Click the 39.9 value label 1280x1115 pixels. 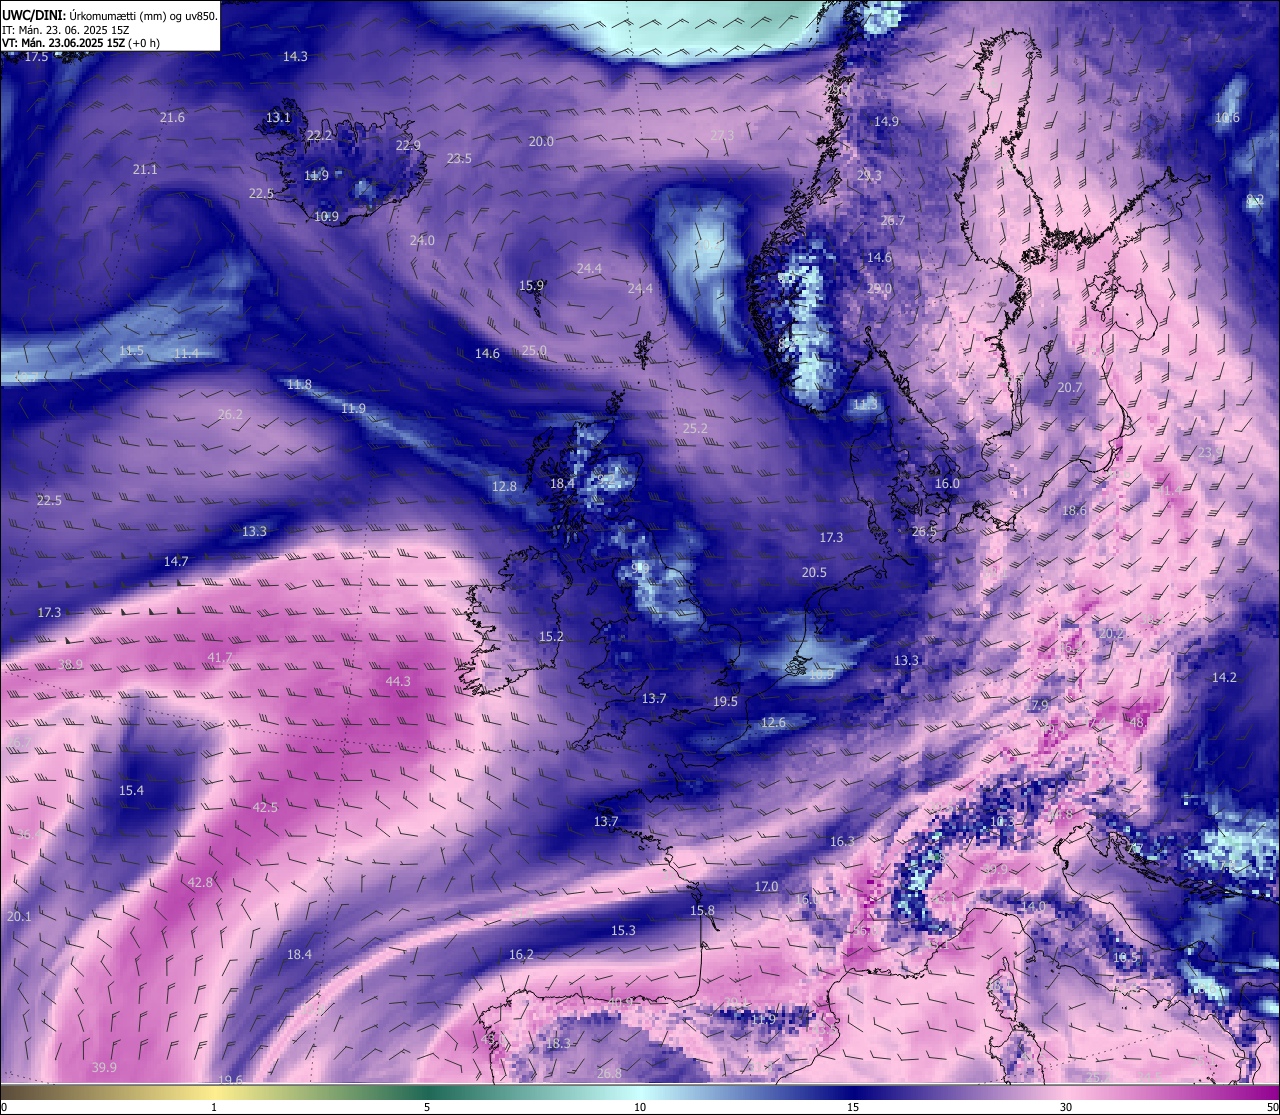point(104,1067)
